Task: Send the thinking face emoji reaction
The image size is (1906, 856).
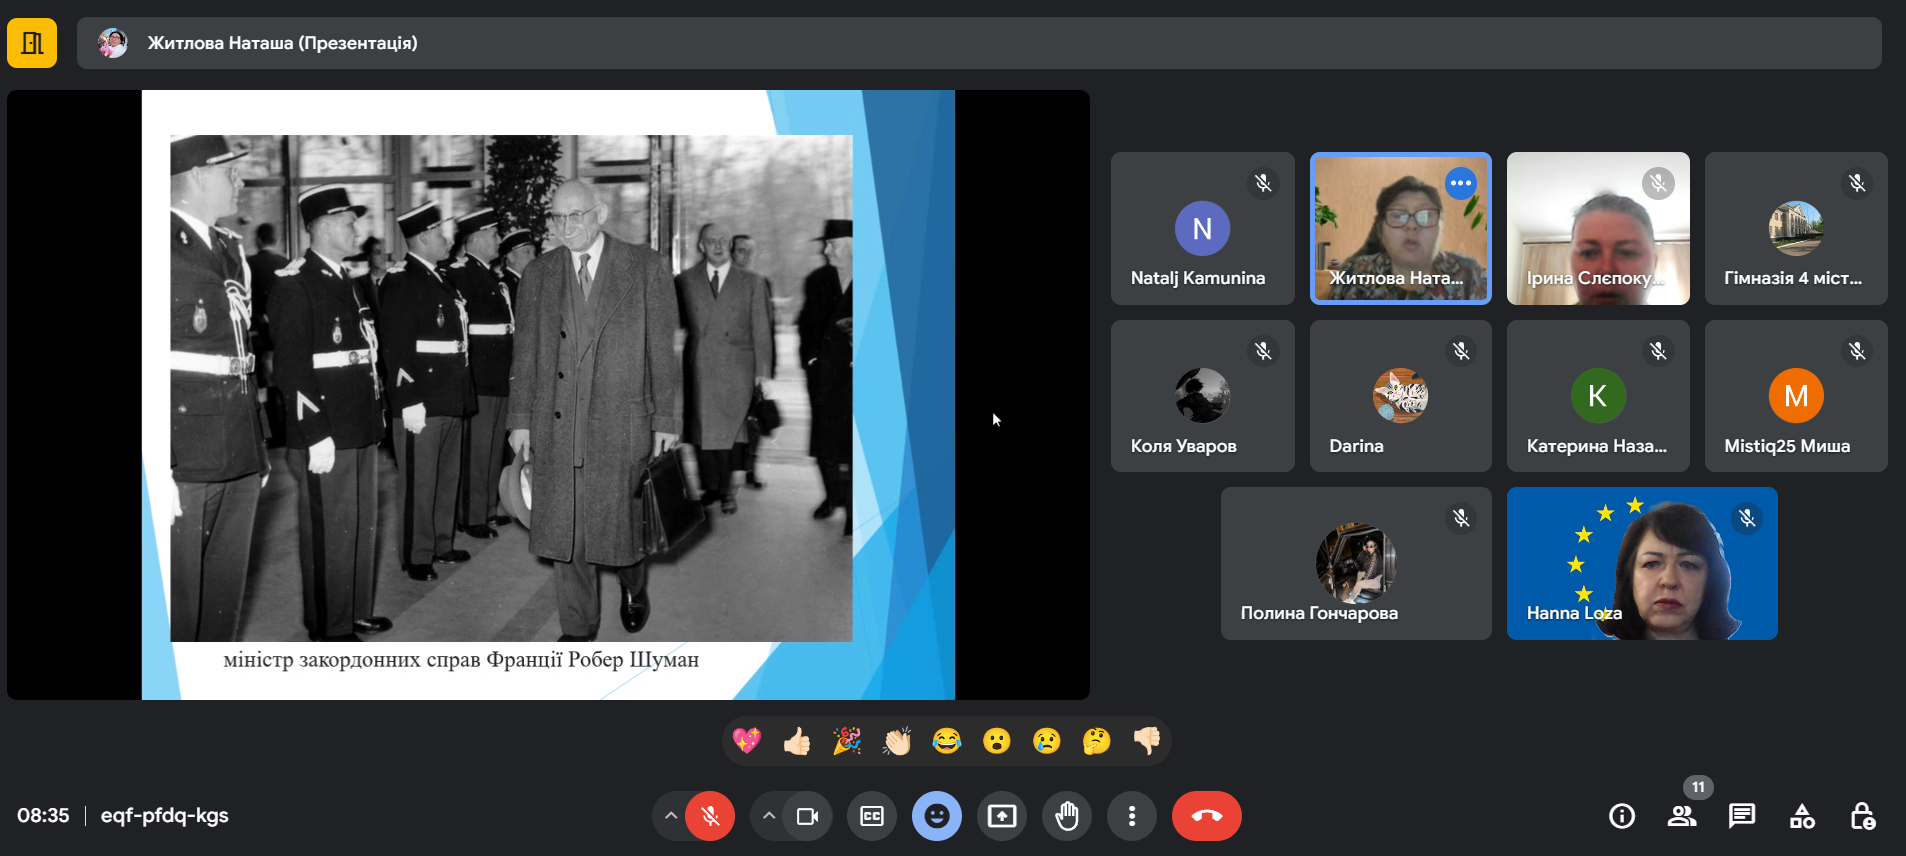Action: click(x=1096, y=741)
